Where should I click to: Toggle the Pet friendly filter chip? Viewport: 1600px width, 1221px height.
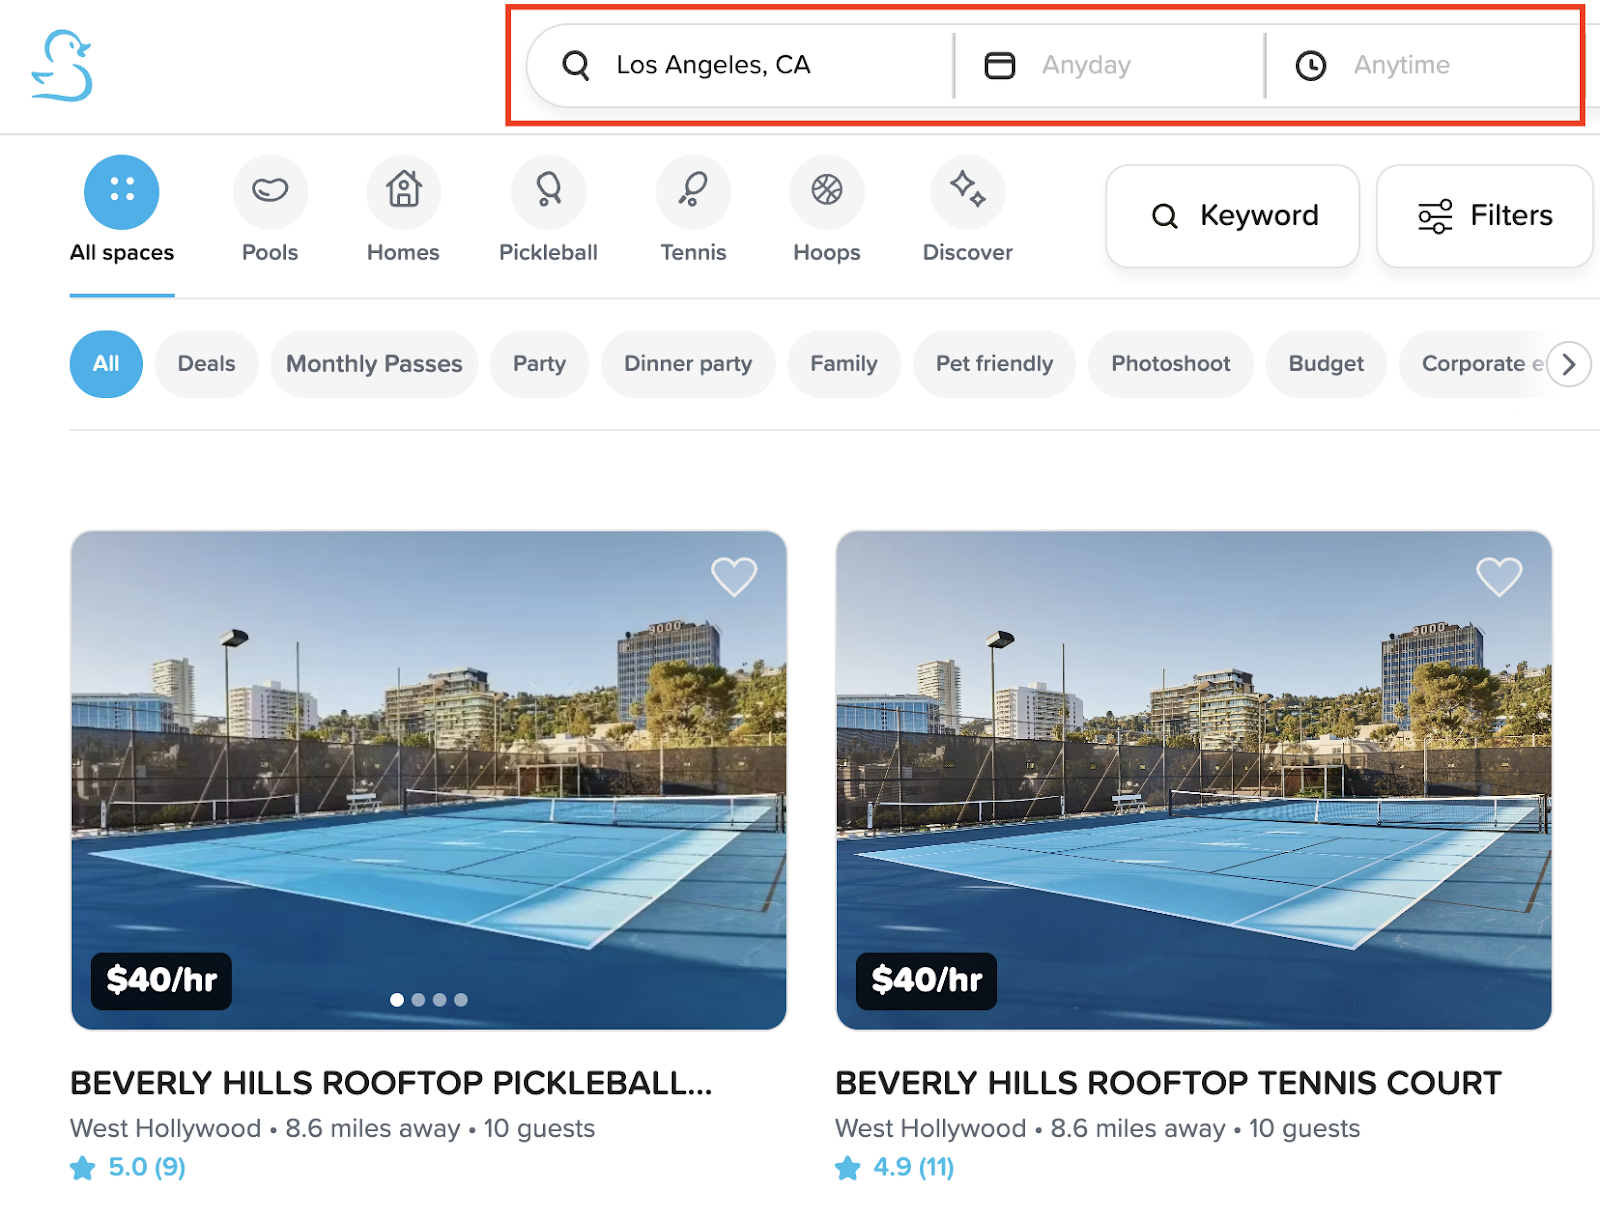click(x=994, y=364)
